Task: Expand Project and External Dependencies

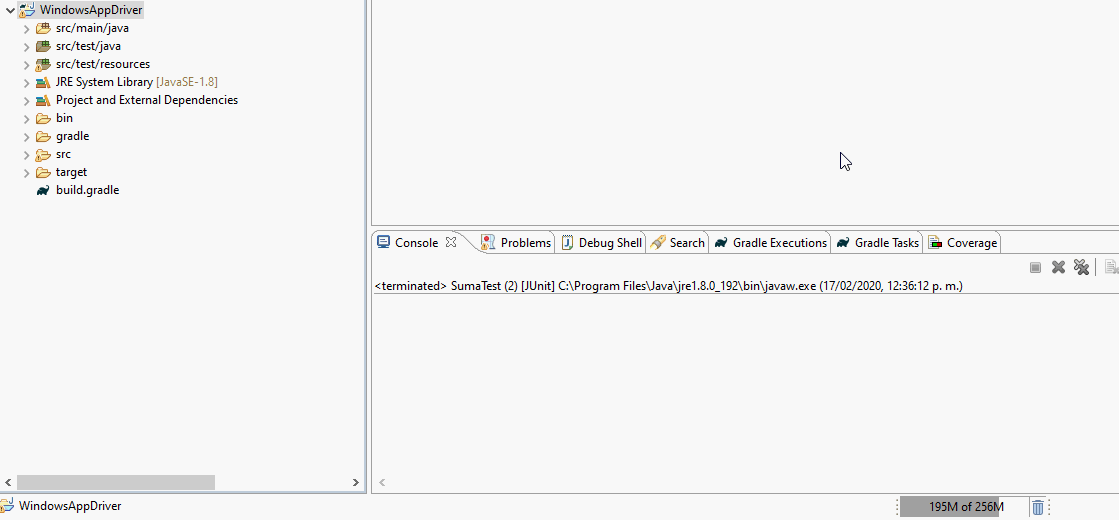Action: click(27, 100)
